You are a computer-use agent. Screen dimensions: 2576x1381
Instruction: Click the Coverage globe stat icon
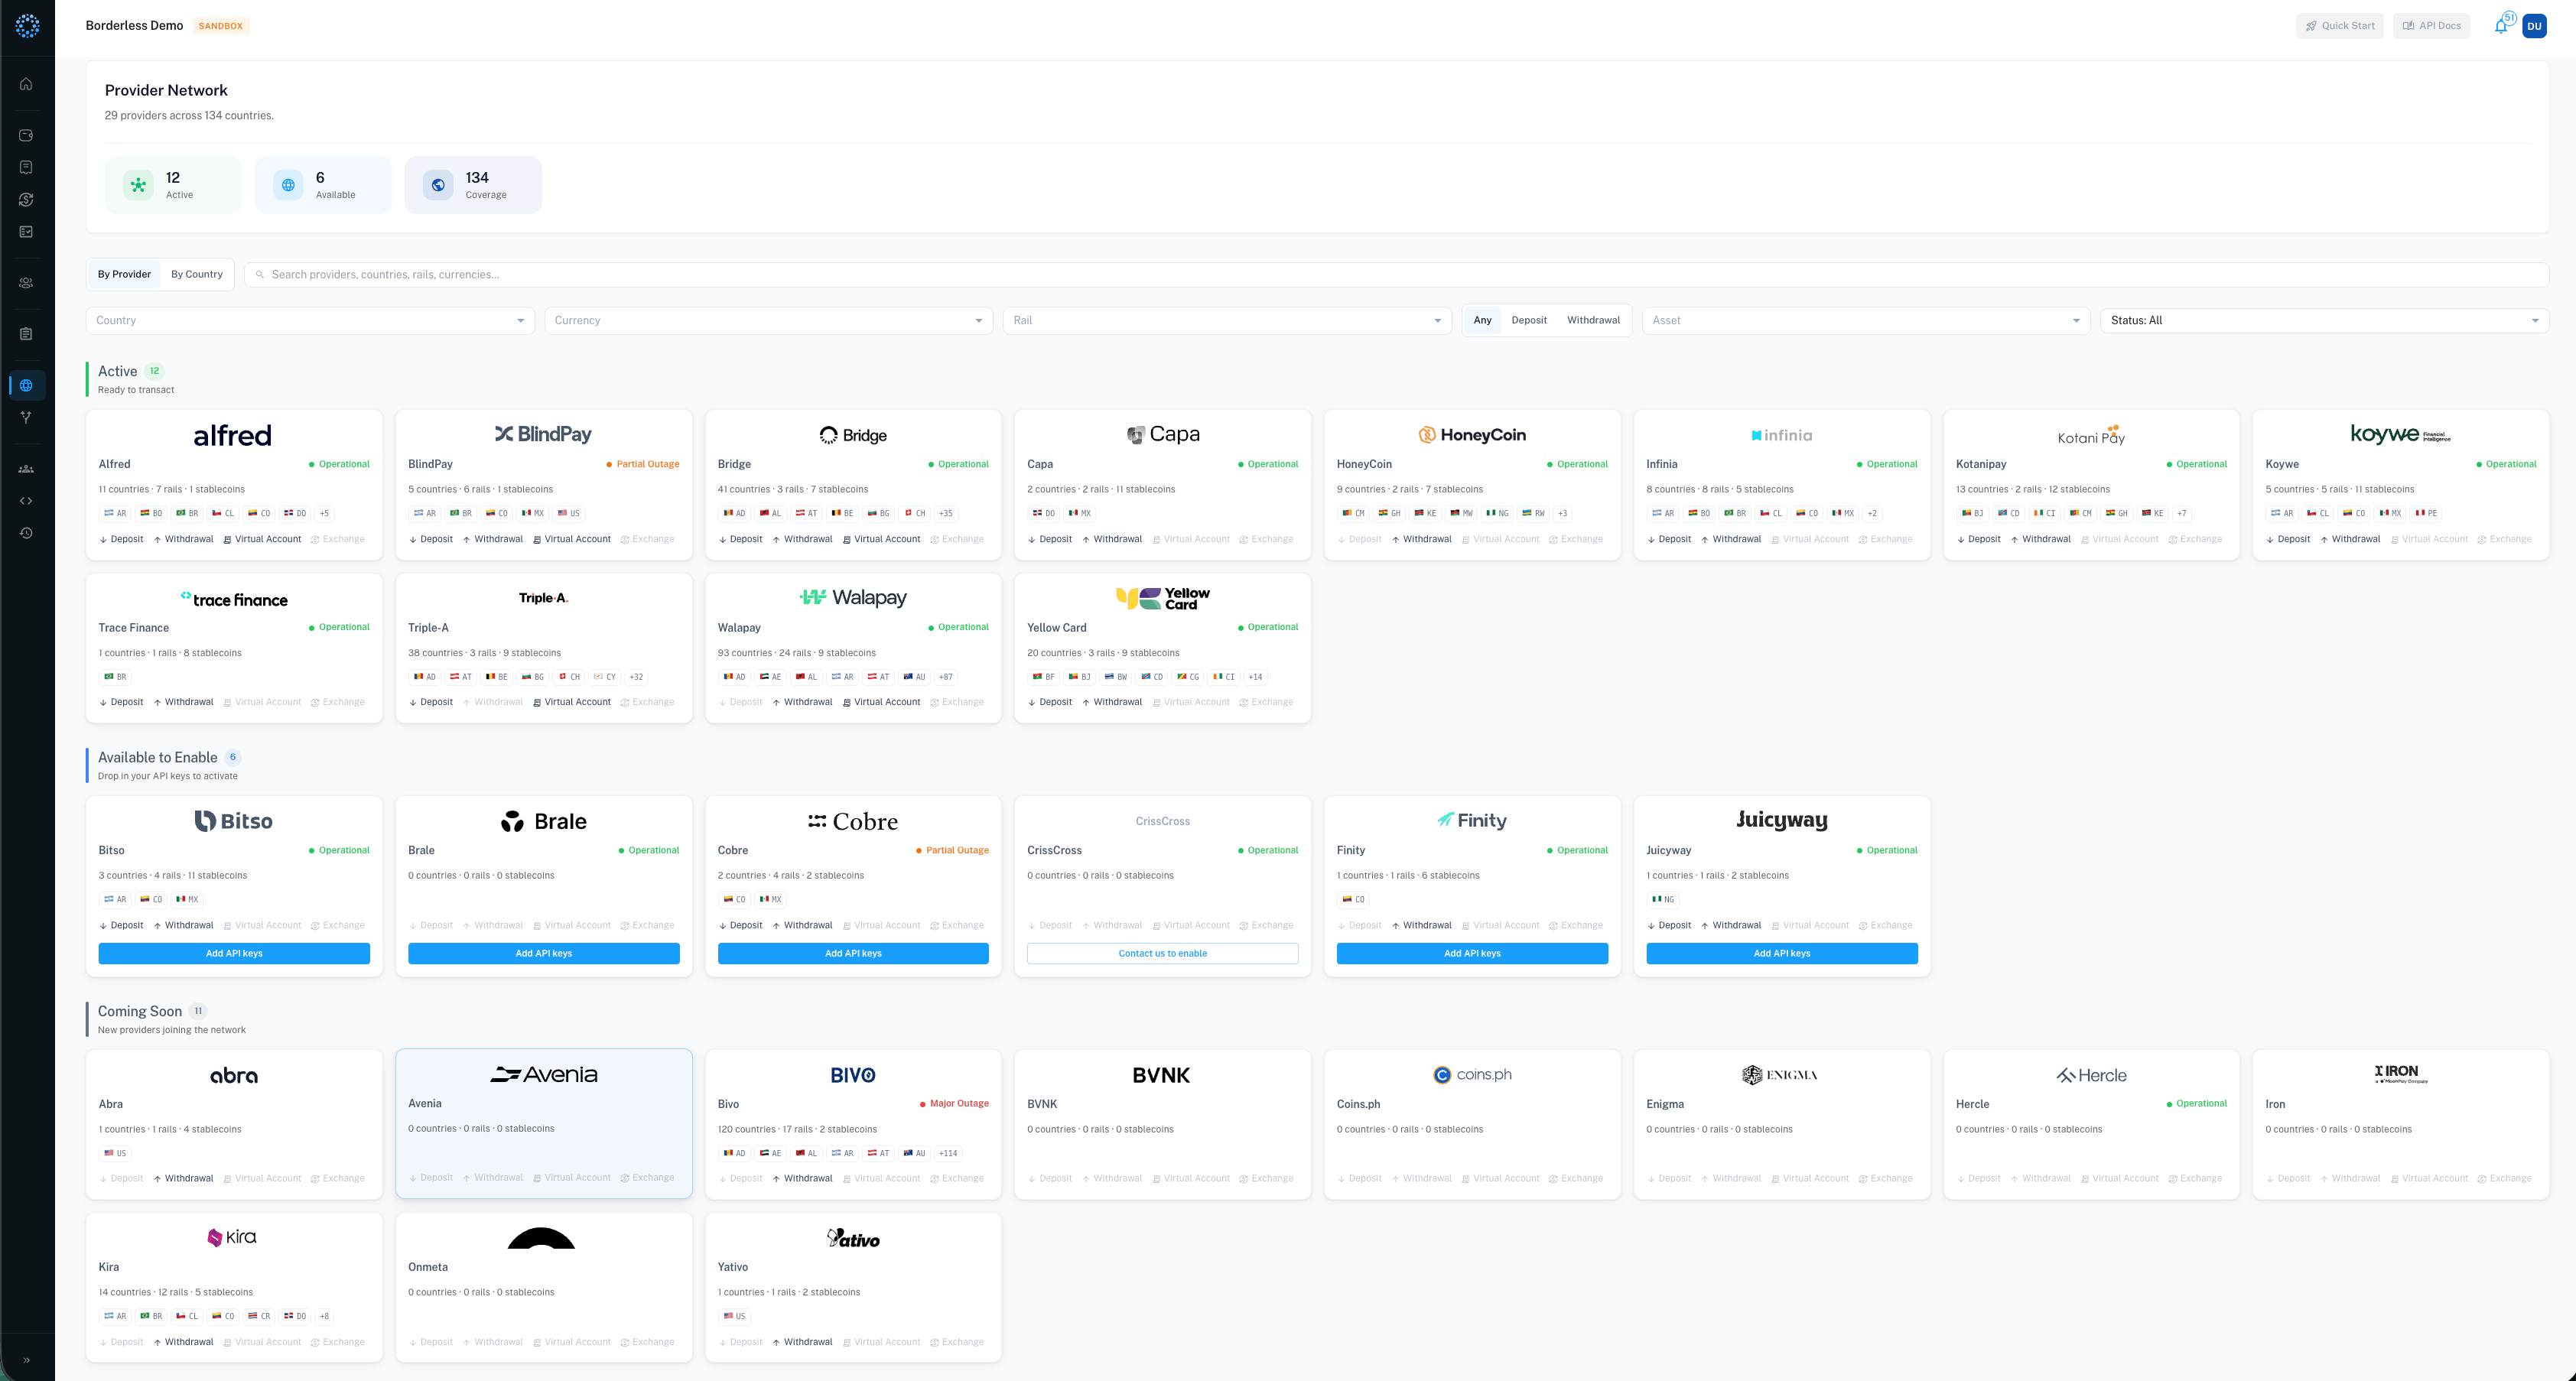(x=438, y=185)
